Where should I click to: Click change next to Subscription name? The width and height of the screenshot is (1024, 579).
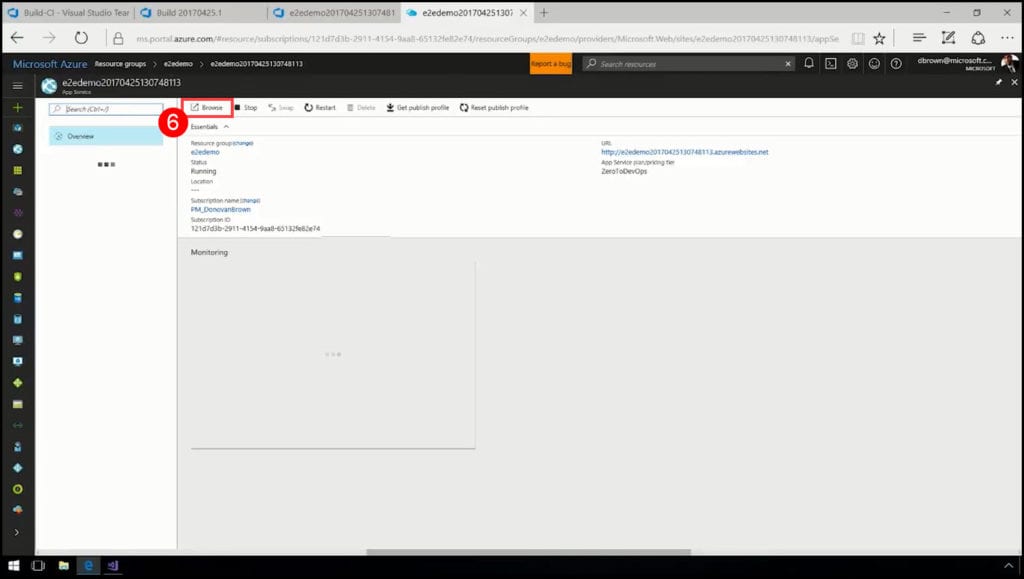coord(250,200)
